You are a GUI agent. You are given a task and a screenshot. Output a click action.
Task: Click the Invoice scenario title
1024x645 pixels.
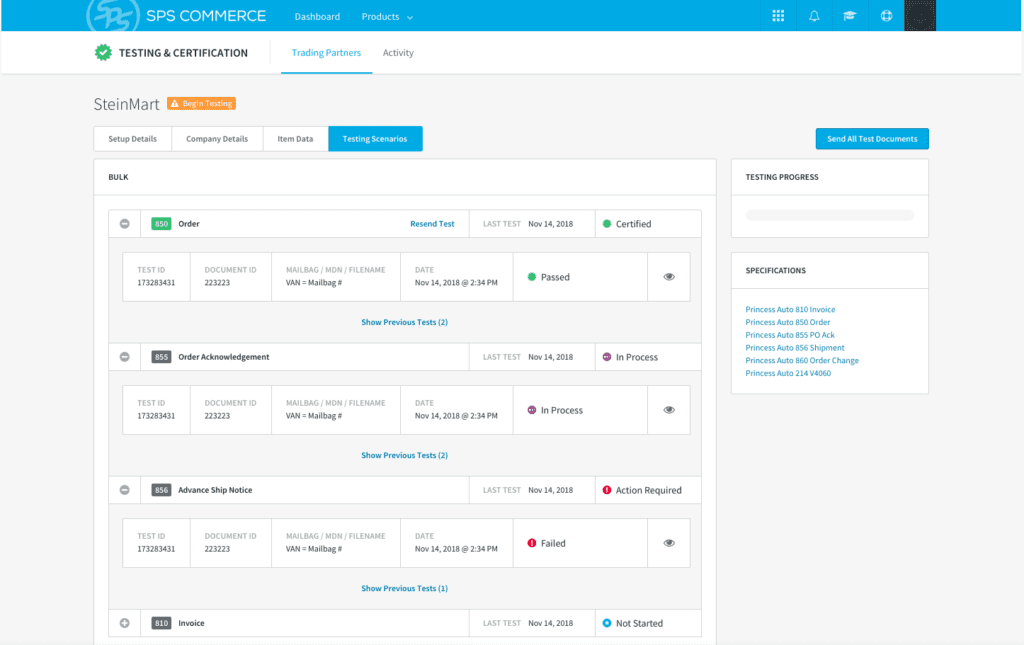[191, 623]
